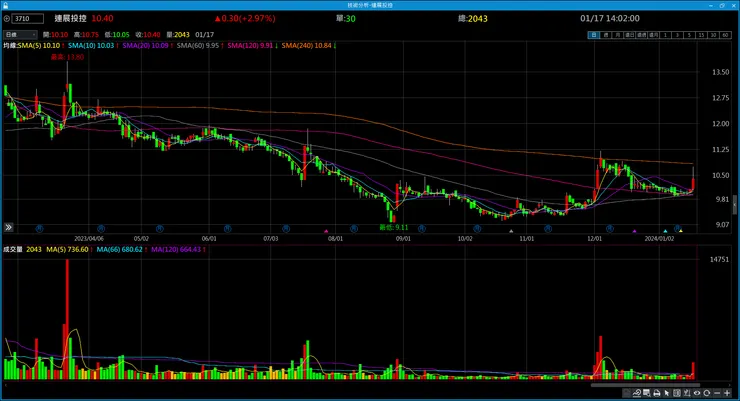Click the highest price label in red

[x=67, y=57]
